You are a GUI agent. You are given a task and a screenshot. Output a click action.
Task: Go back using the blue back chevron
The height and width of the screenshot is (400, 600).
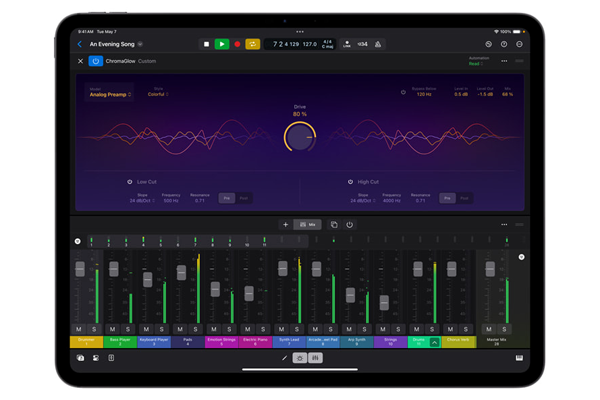pyautogui.click(x=80, y=44)
